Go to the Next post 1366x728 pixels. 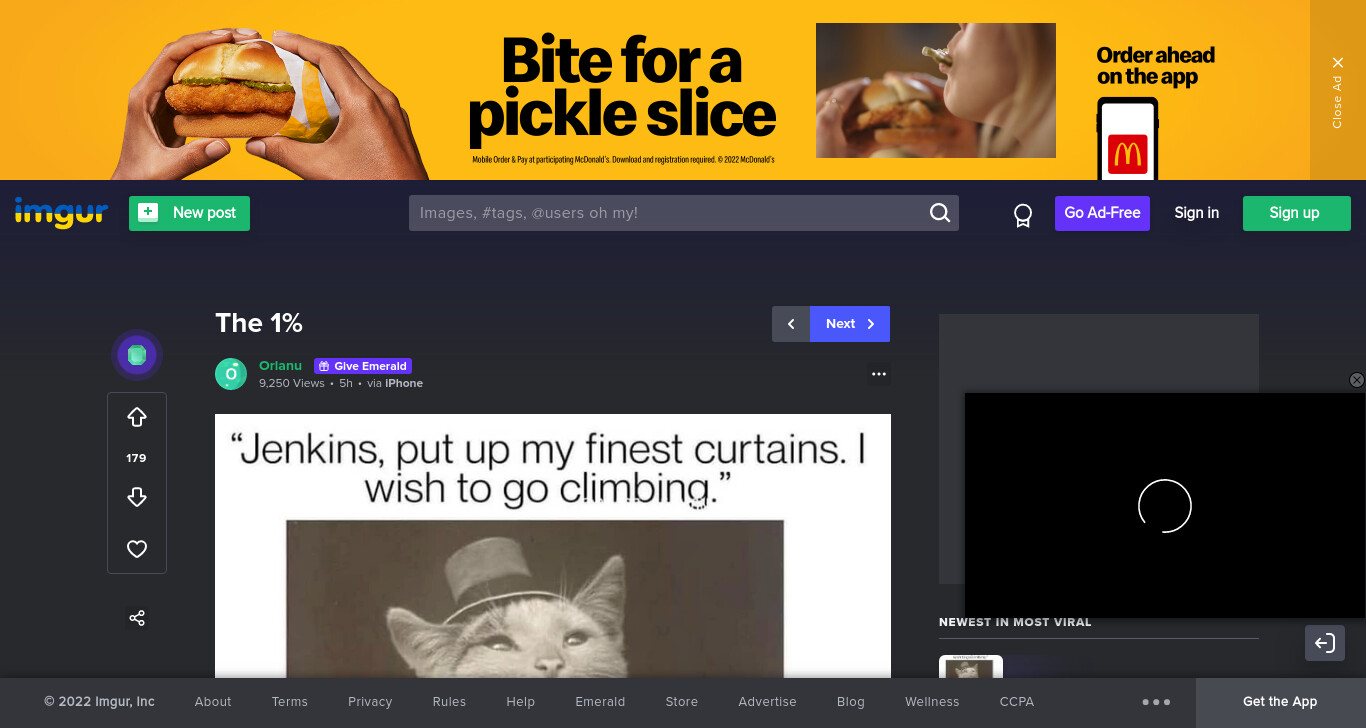coord(850,324)
